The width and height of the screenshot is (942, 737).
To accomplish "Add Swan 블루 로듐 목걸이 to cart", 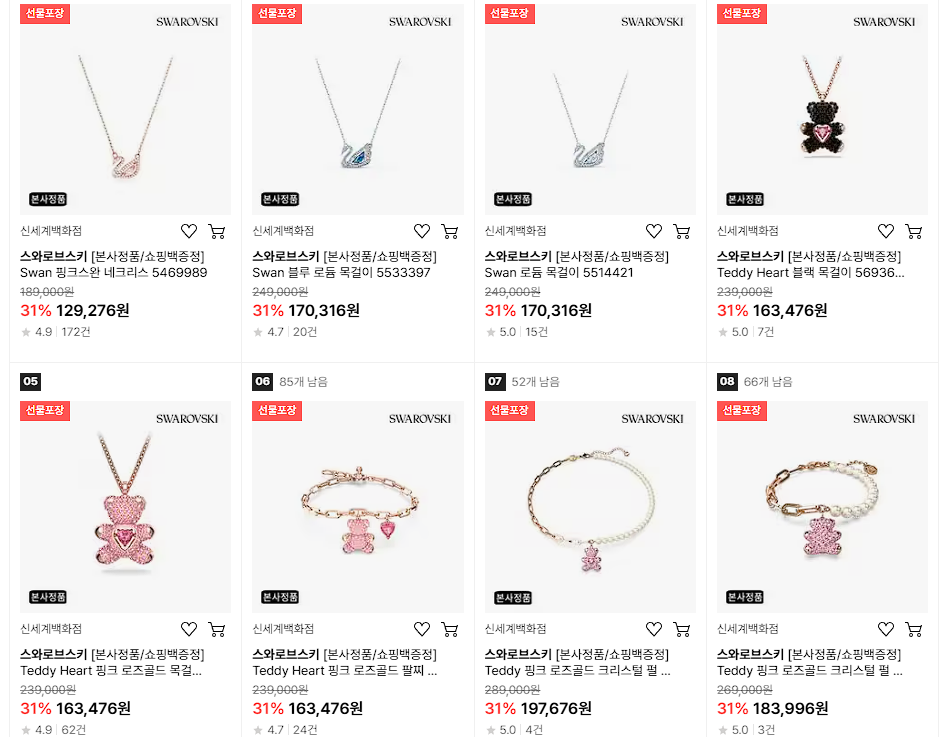I will 449,231.
